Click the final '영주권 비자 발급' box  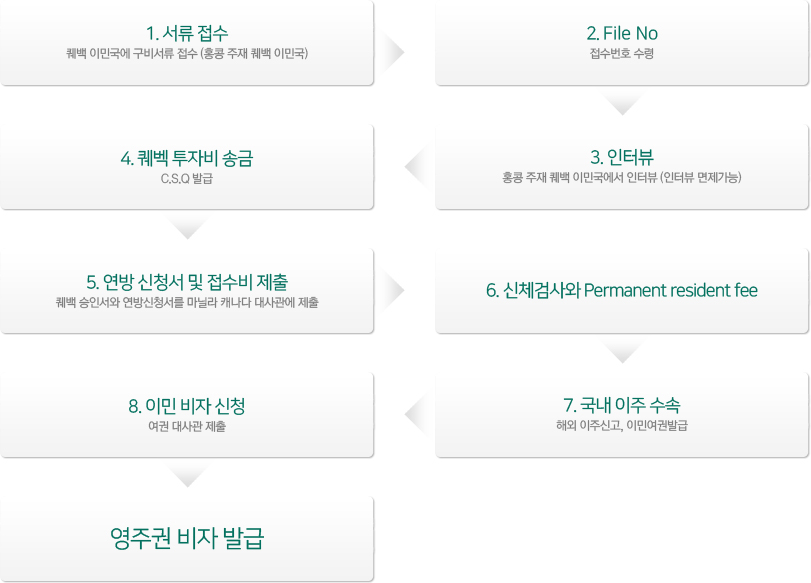click(187, 539)
